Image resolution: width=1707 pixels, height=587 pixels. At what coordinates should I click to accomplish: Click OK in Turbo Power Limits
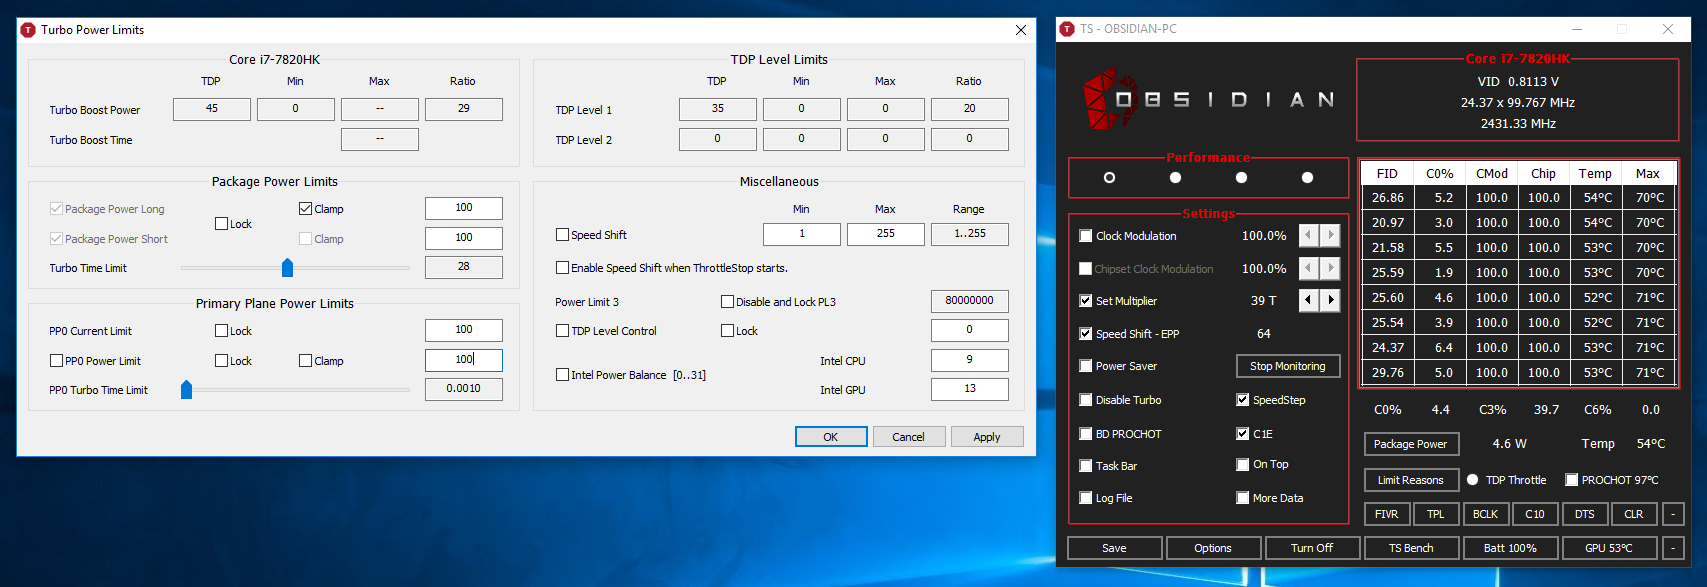point(831,437)
